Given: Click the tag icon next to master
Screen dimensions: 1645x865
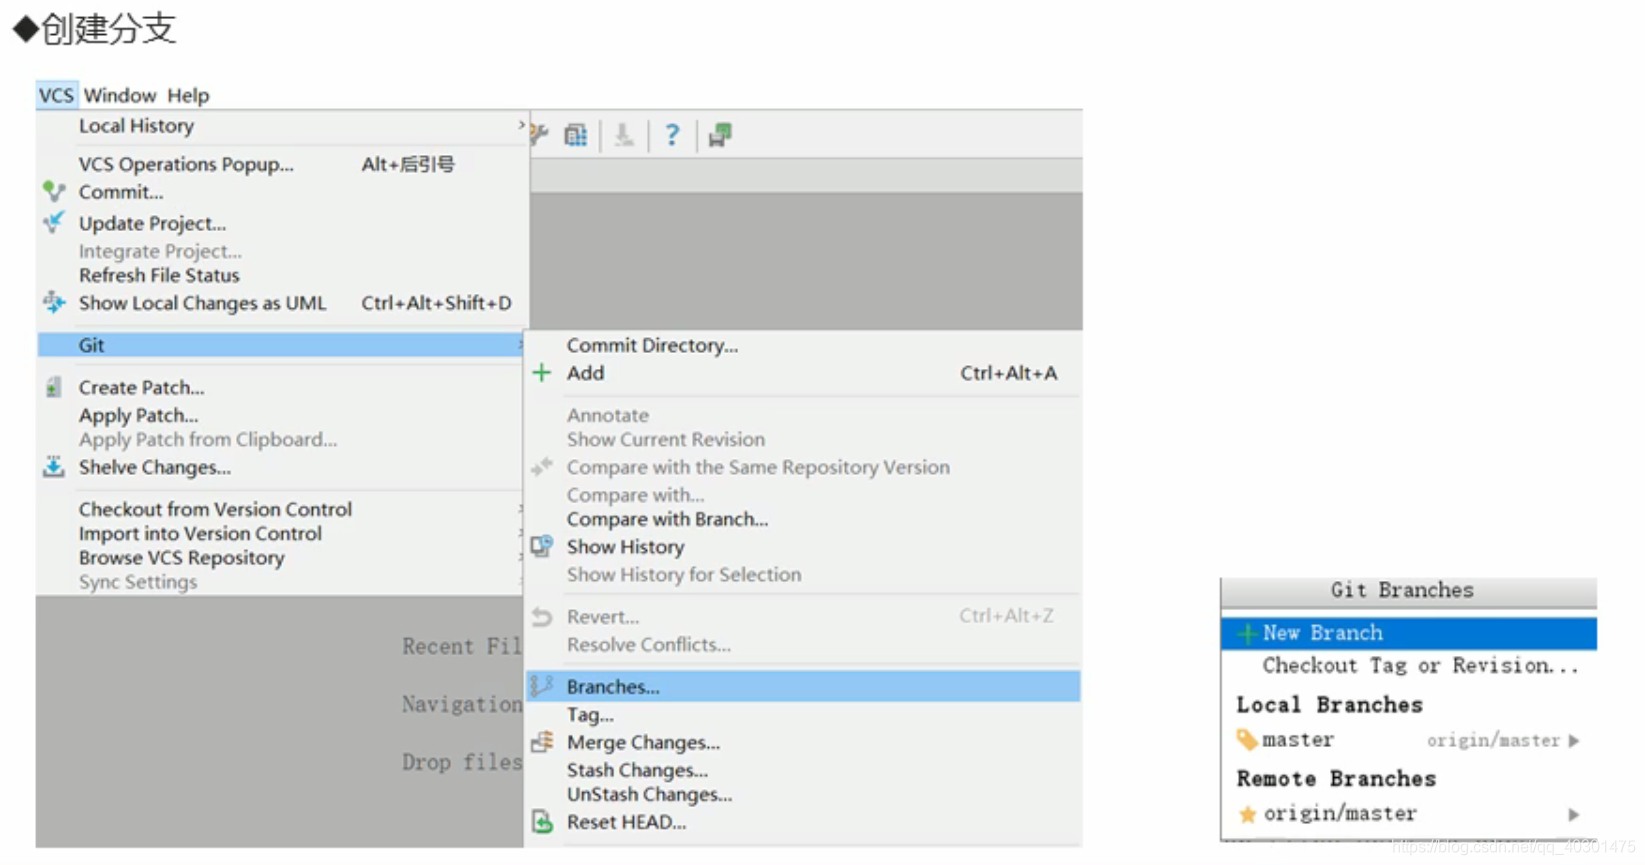Looking at the screenshot, I should (1247, 740).
